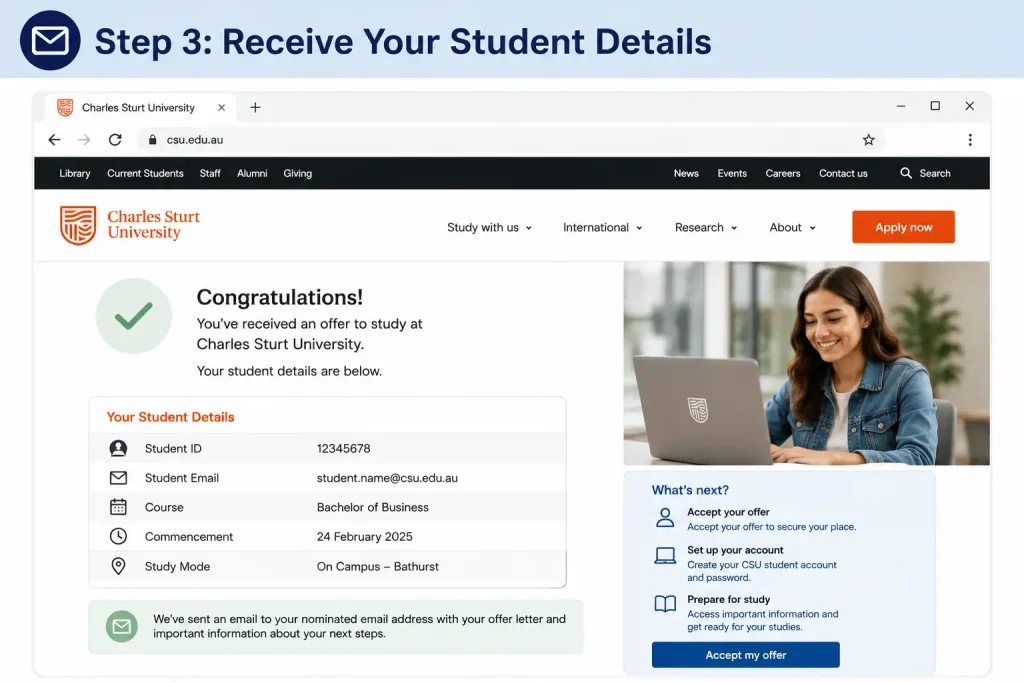Close the Charles Sturt University tab
The width and height of the screenshot is (1024, 683).
coord(221,107)
